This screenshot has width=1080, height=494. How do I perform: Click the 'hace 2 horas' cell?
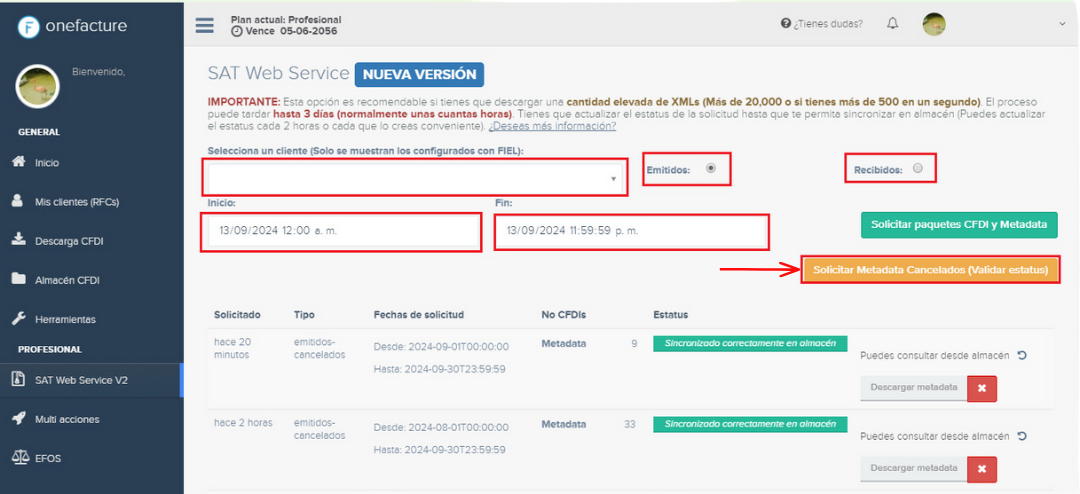coord(243,423)
